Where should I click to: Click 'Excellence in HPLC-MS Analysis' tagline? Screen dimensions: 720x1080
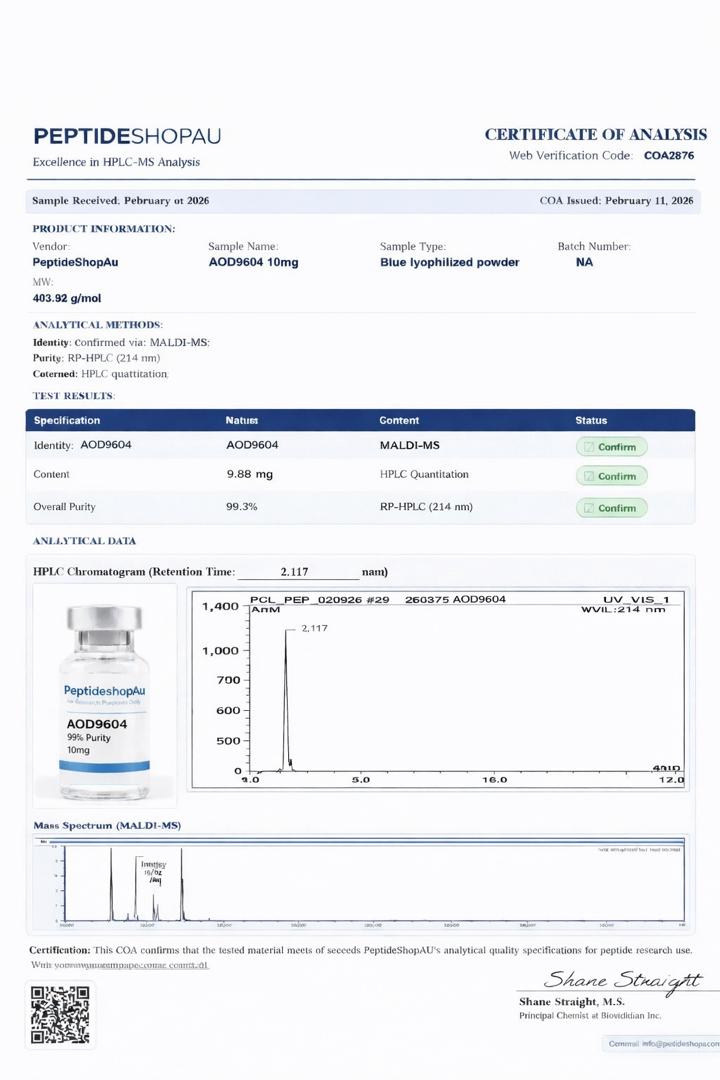coord(116,162)
